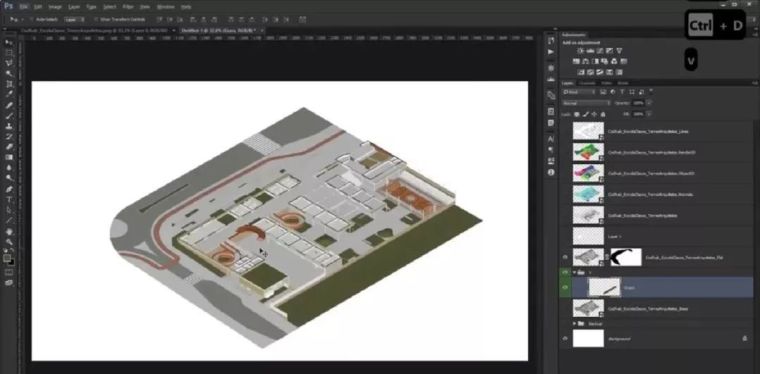
Task: Click the Fill value field
Action: 639,114
